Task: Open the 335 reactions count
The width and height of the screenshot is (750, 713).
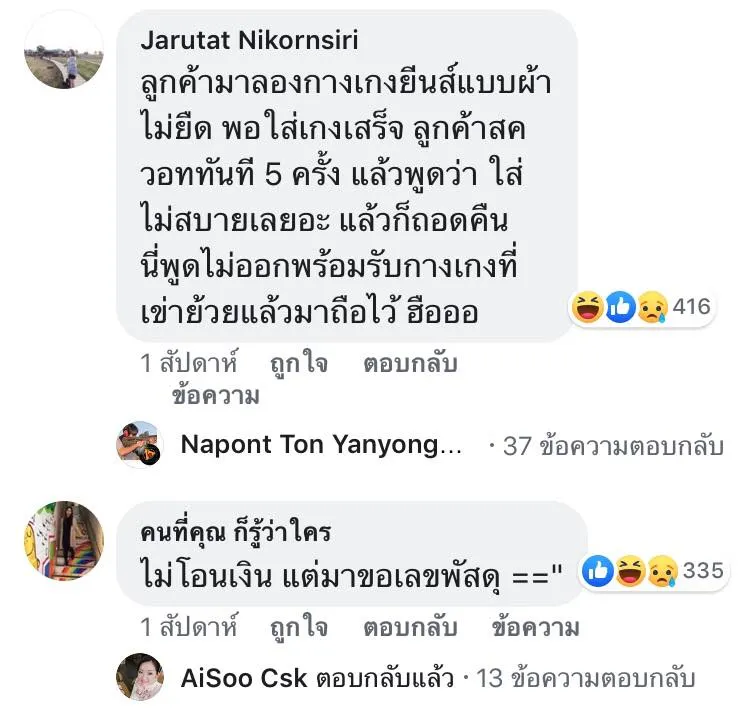Action: pyautogui.click(x=703, y=571)
